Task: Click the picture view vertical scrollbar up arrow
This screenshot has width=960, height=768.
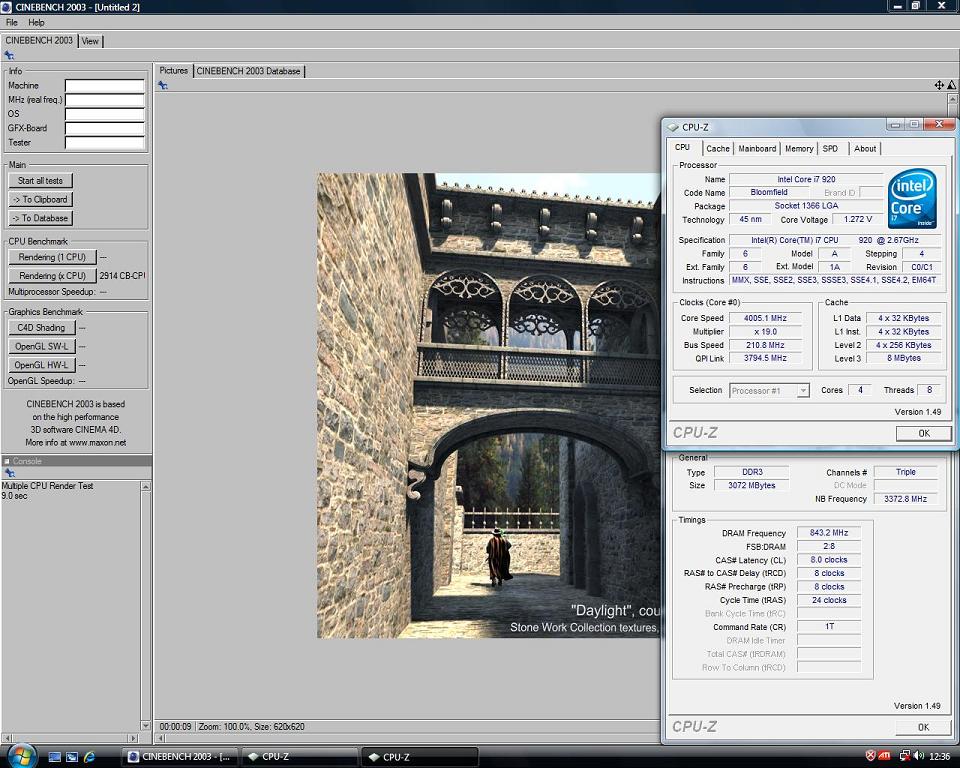Action: pos(952,99)
